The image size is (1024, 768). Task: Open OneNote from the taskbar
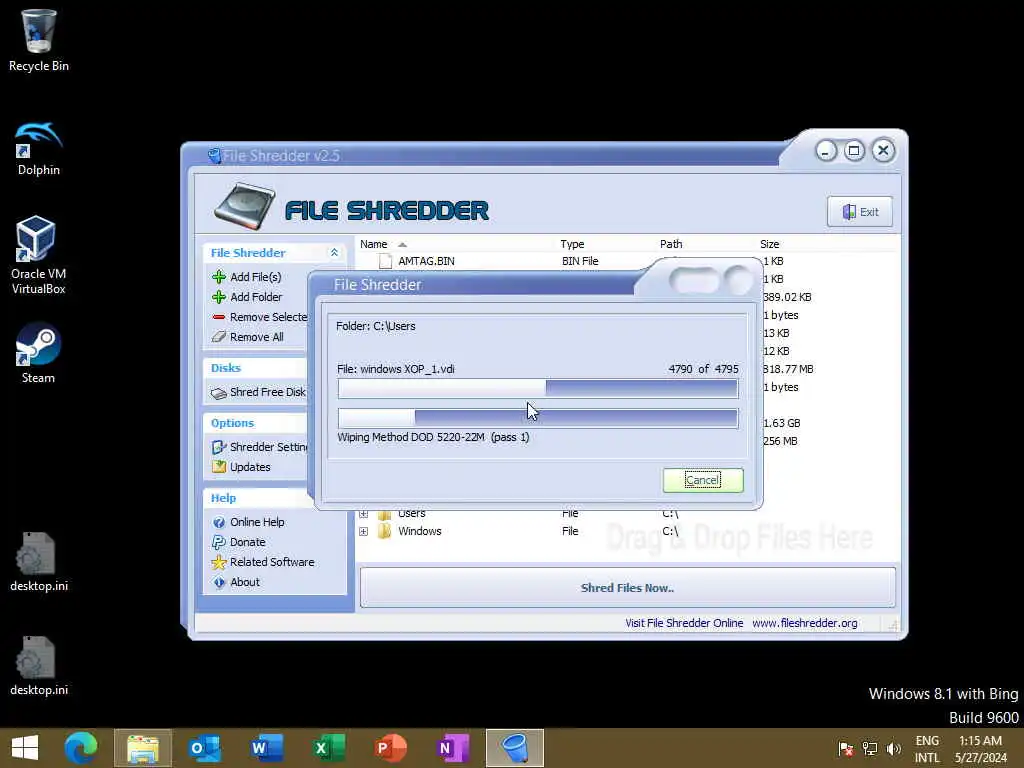453,748
